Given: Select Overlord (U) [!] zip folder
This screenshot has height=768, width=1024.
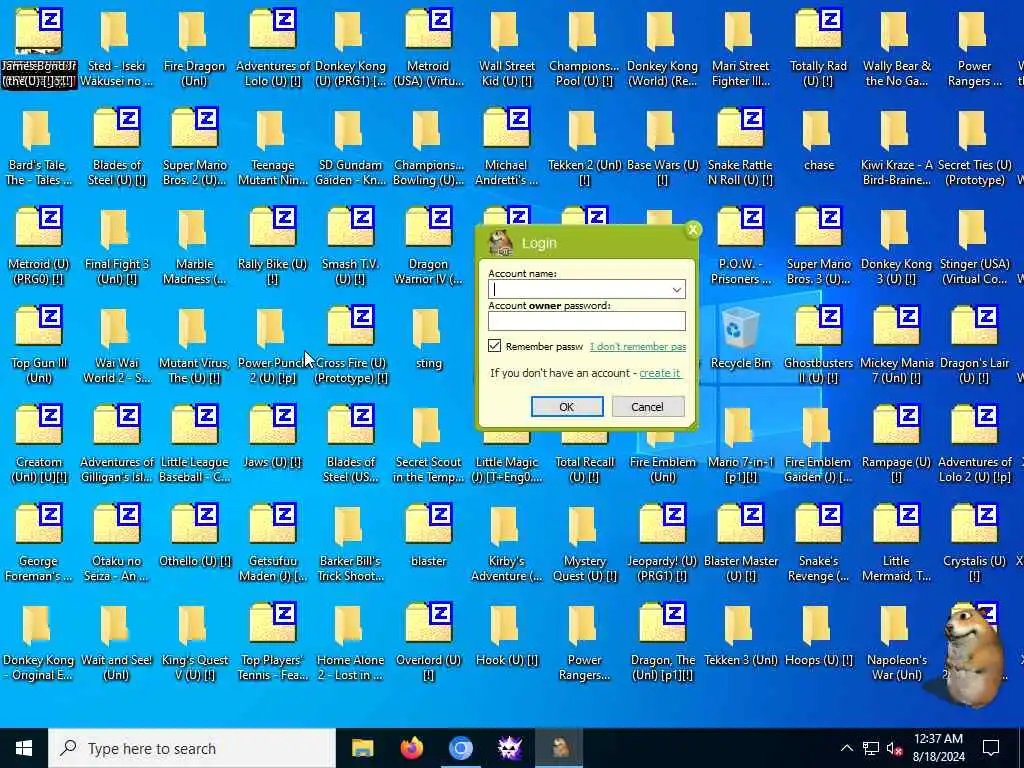Looking at the screenshot, I should click(428, 644).
